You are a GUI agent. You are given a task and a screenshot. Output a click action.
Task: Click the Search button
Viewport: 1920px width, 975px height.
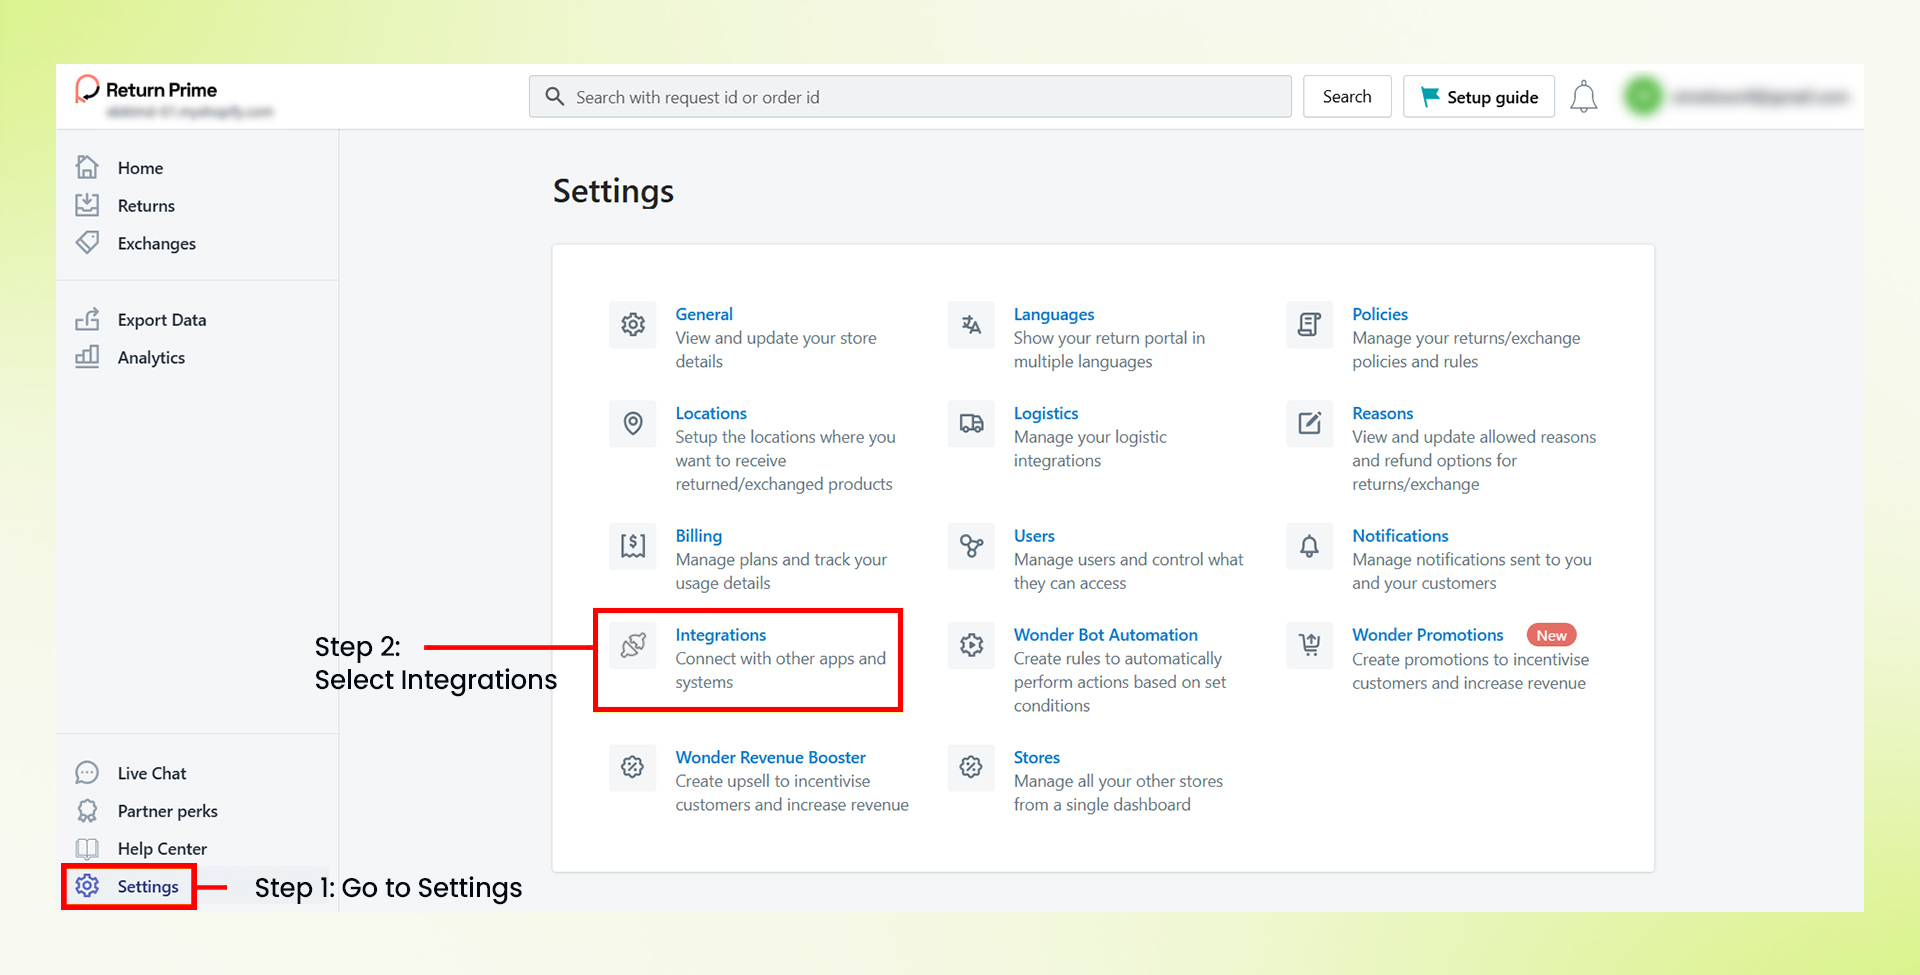[1347, 96]
